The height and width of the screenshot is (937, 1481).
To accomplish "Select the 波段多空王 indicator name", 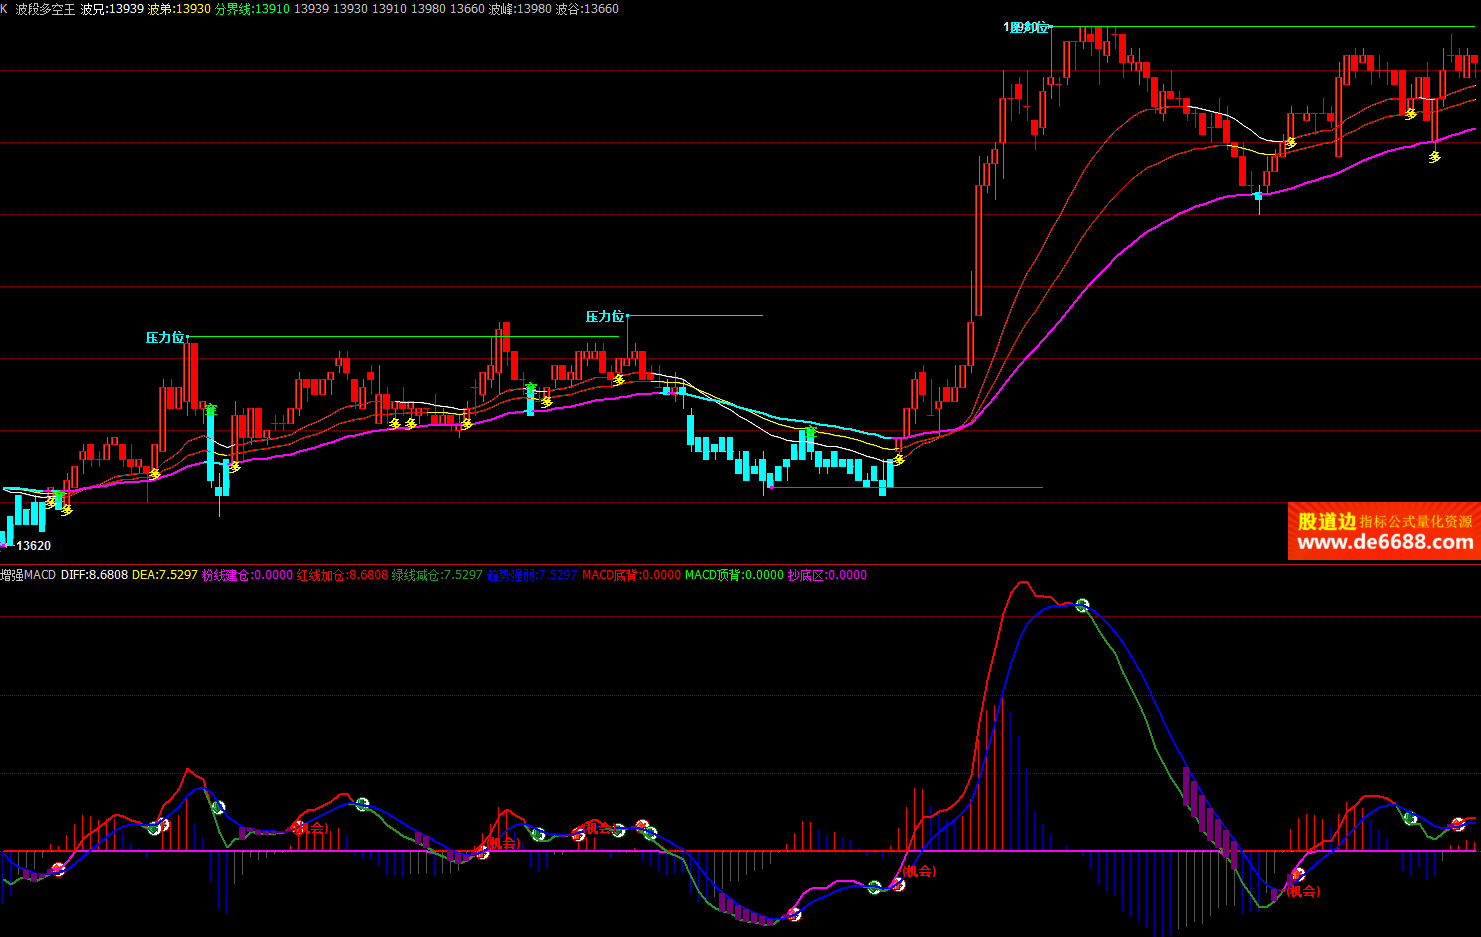I will [45, 9].
